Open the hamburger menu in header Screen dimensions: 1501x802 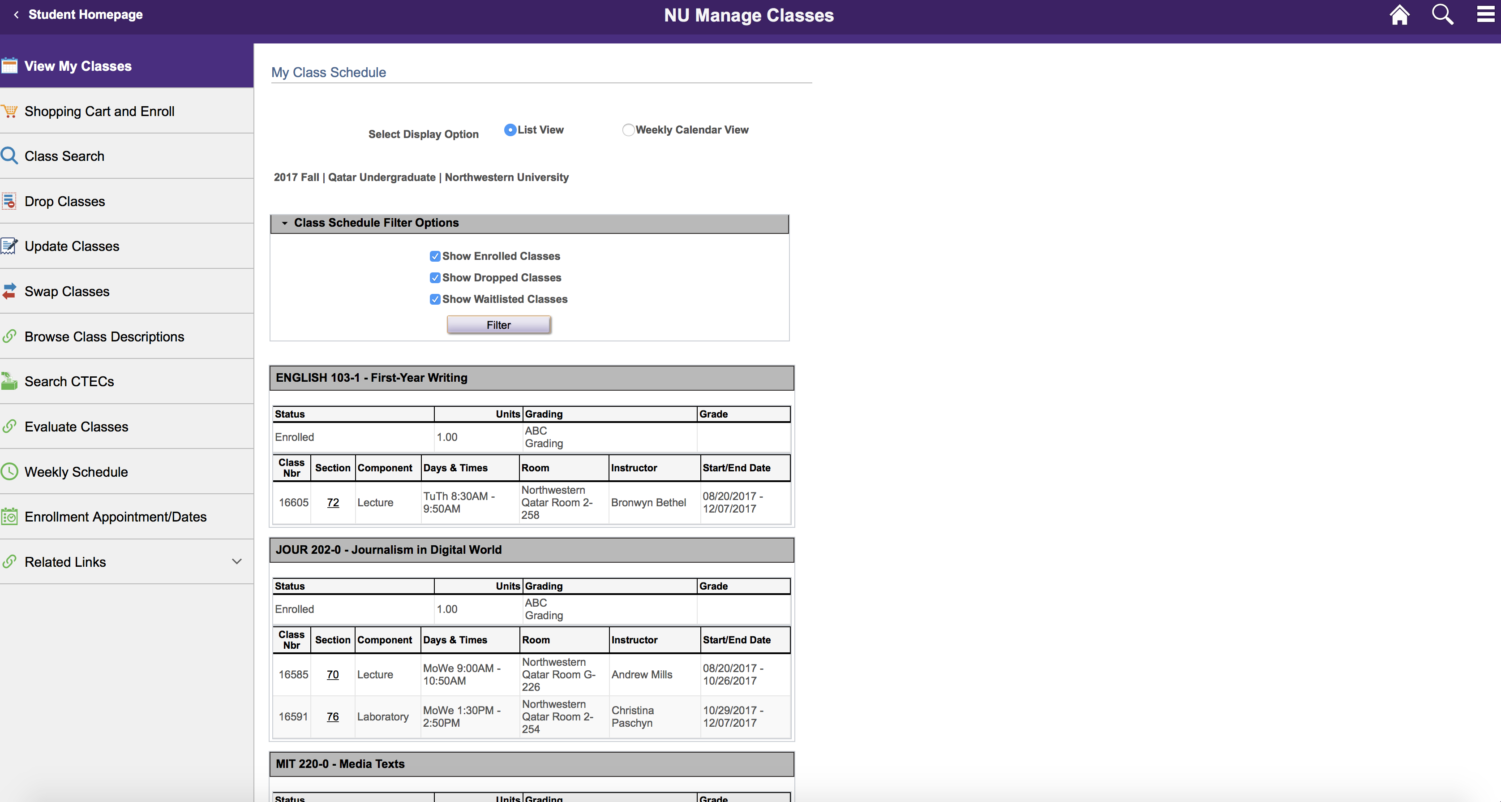tap(1486, 14)
